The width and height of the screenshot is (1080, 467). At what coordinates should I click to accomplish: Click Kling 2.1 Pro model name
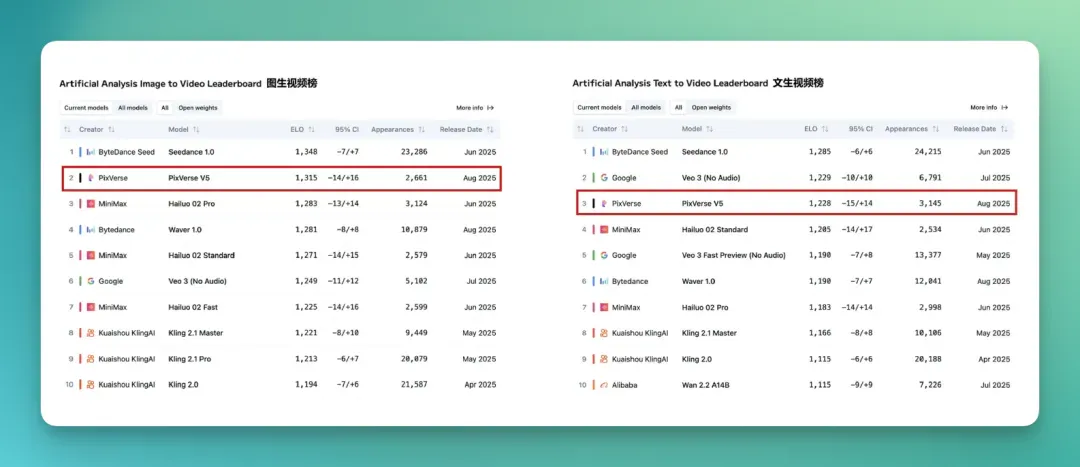(x=189, y=359)
